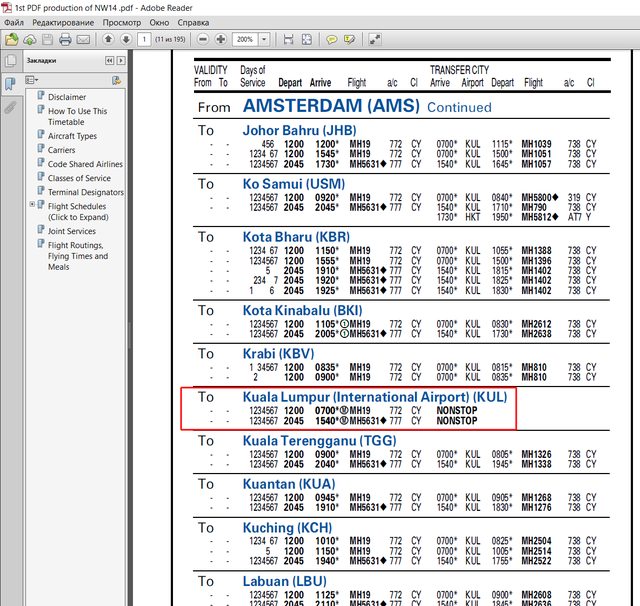Click the fit width scrolling icon
Viewport: 640px width, 606px height.
pos(289,40)
